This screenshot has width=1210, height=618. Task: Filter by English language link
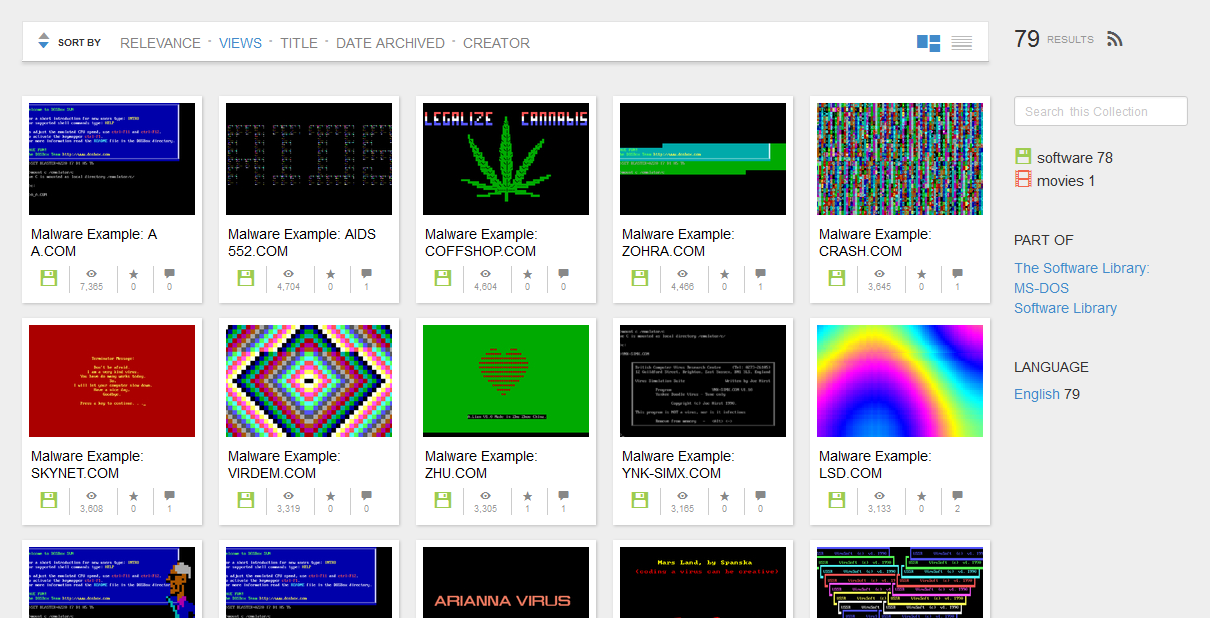[1036, 394]
